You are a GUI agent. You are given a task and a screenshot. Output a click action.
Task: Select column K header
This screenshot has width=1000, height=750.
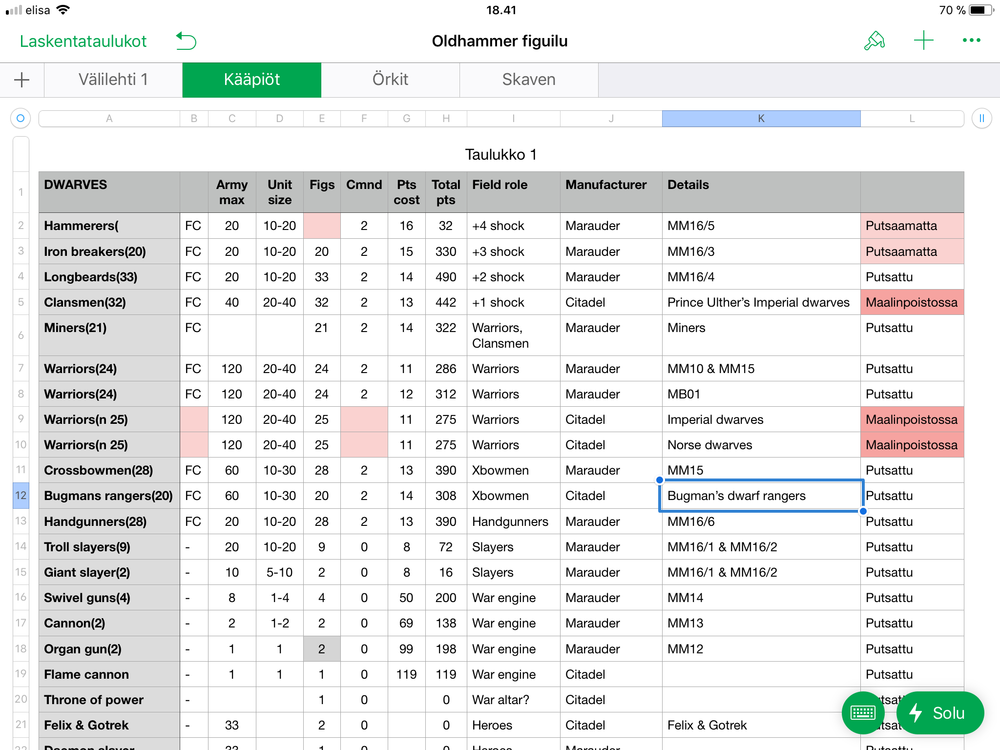pyautogui.click(x=761, y=119)
